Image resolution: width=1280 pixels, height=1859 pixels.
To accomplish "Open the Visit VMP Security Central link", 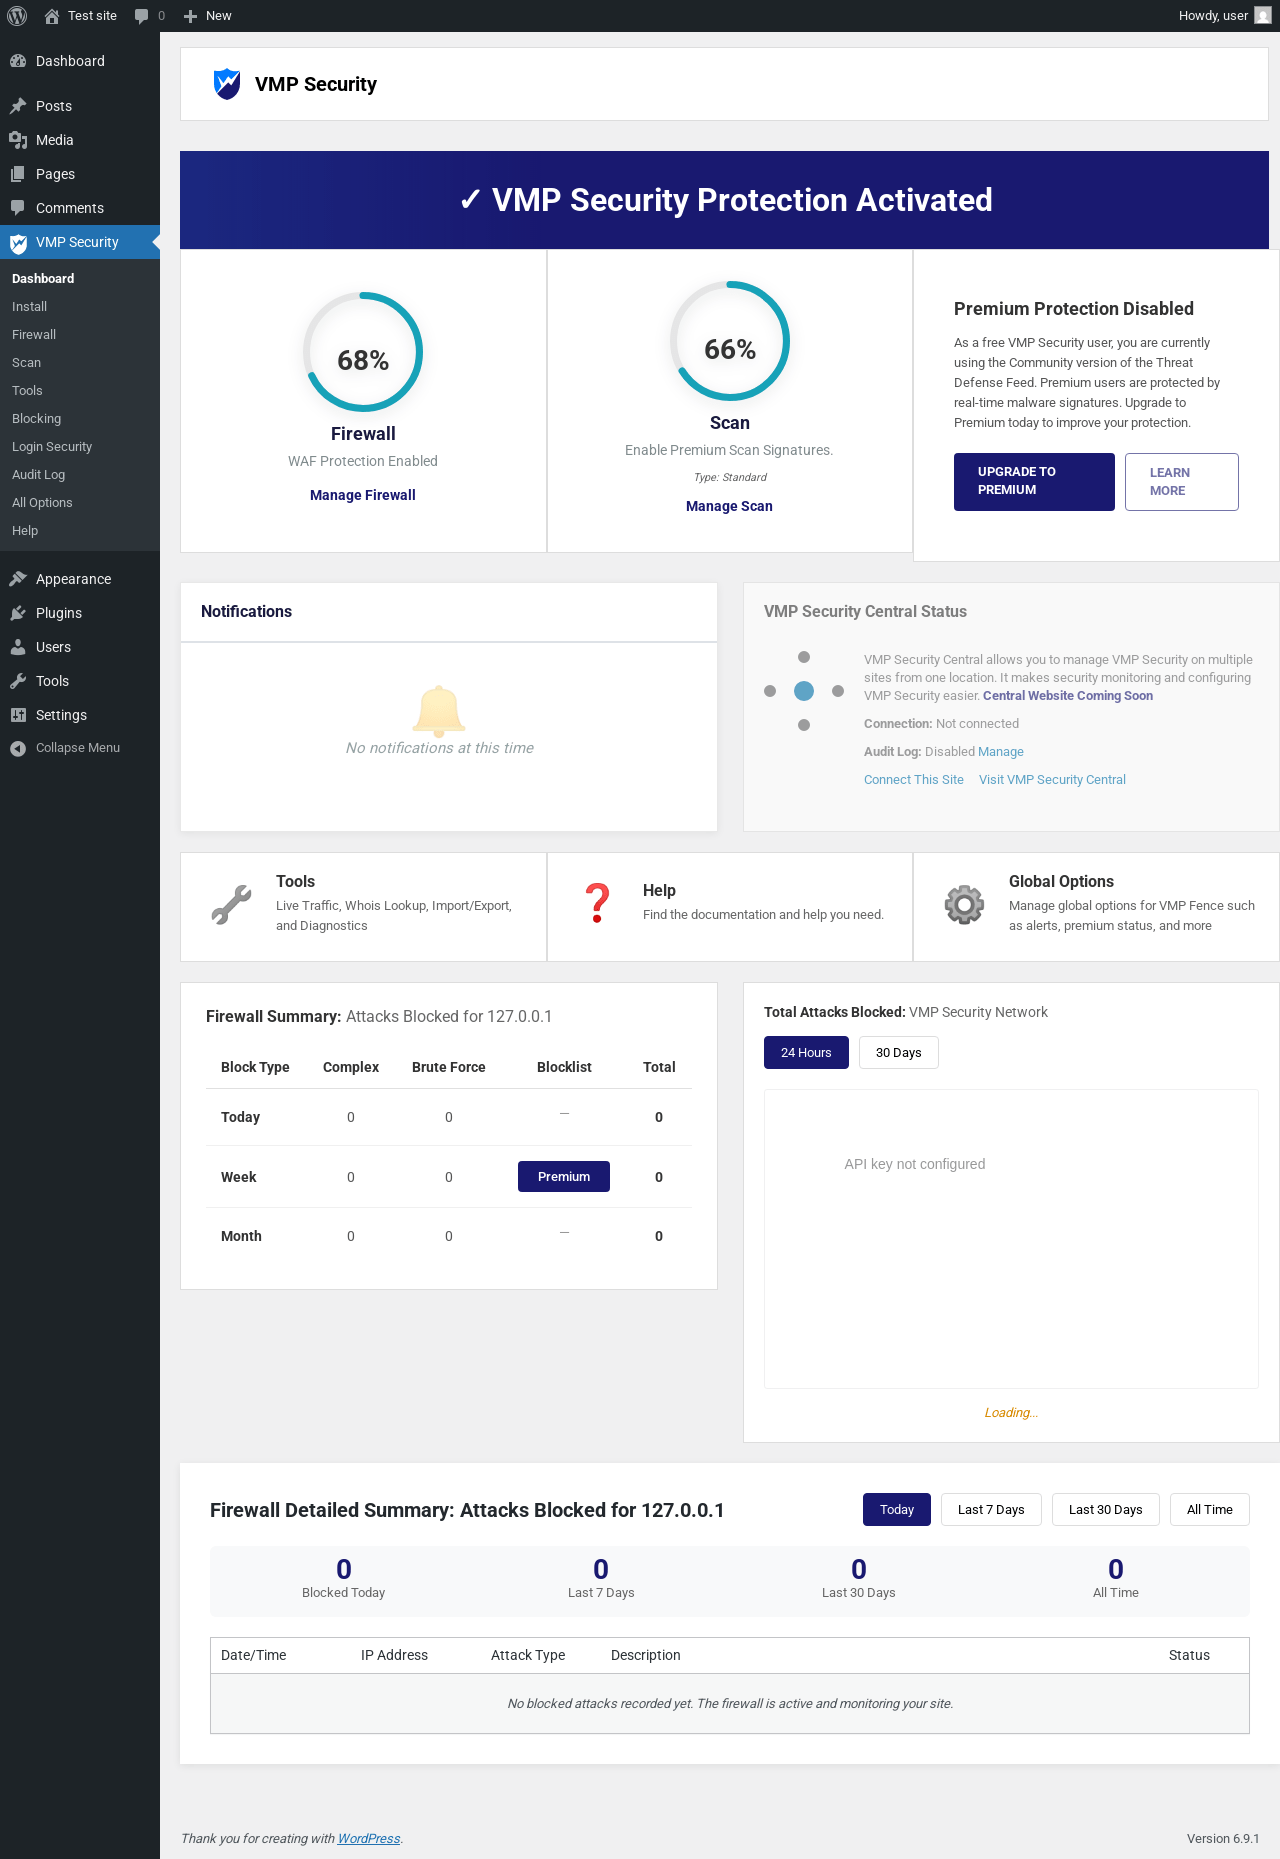I will tap(1052, 780).
